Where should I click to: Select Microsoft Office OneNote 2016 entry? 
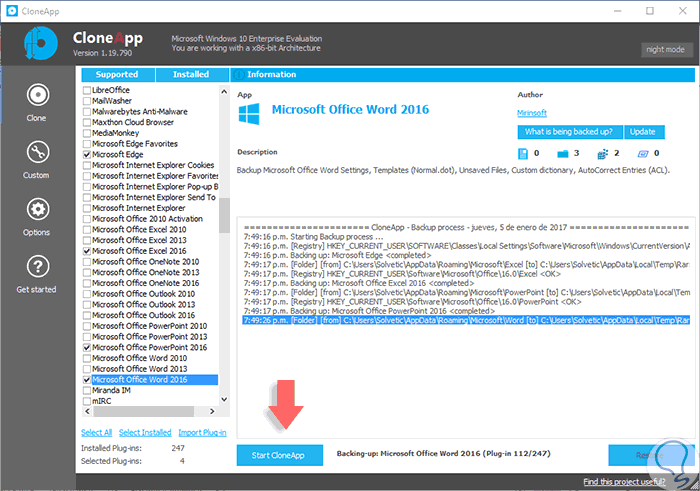tap(146, 283)
